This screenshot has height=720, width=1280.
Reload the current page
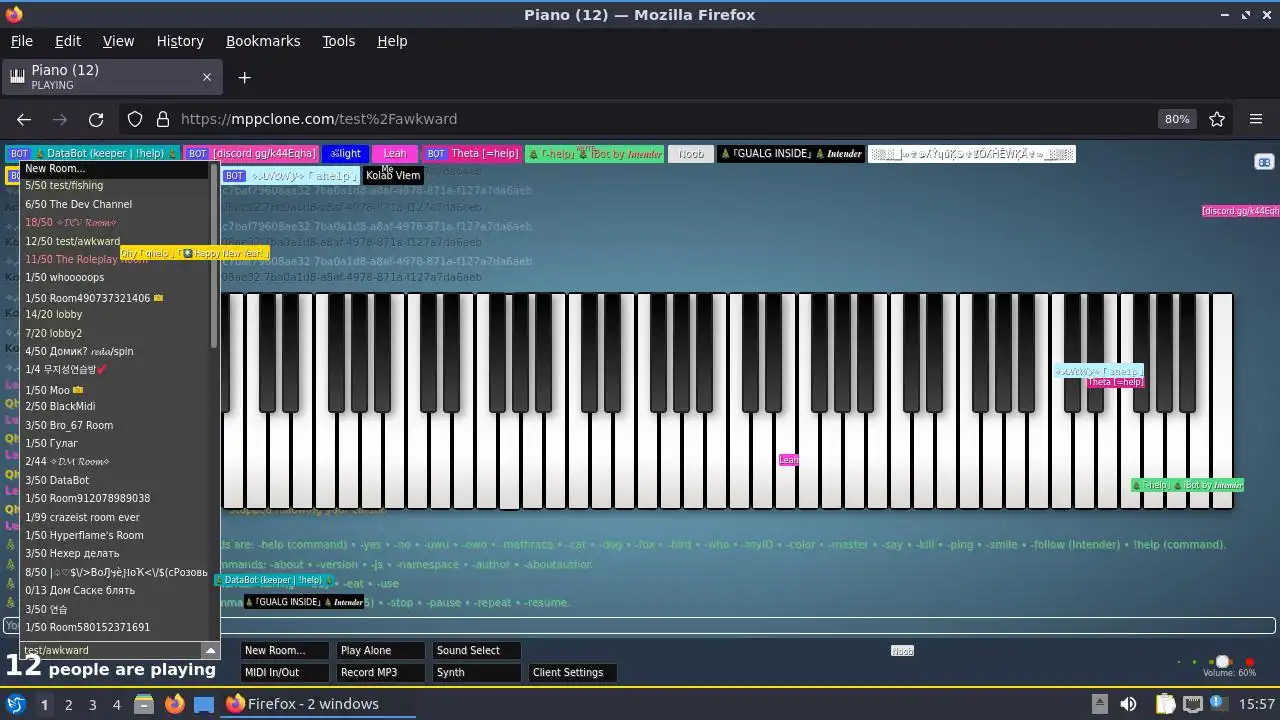pyautogui.click(x=96, y=119)
